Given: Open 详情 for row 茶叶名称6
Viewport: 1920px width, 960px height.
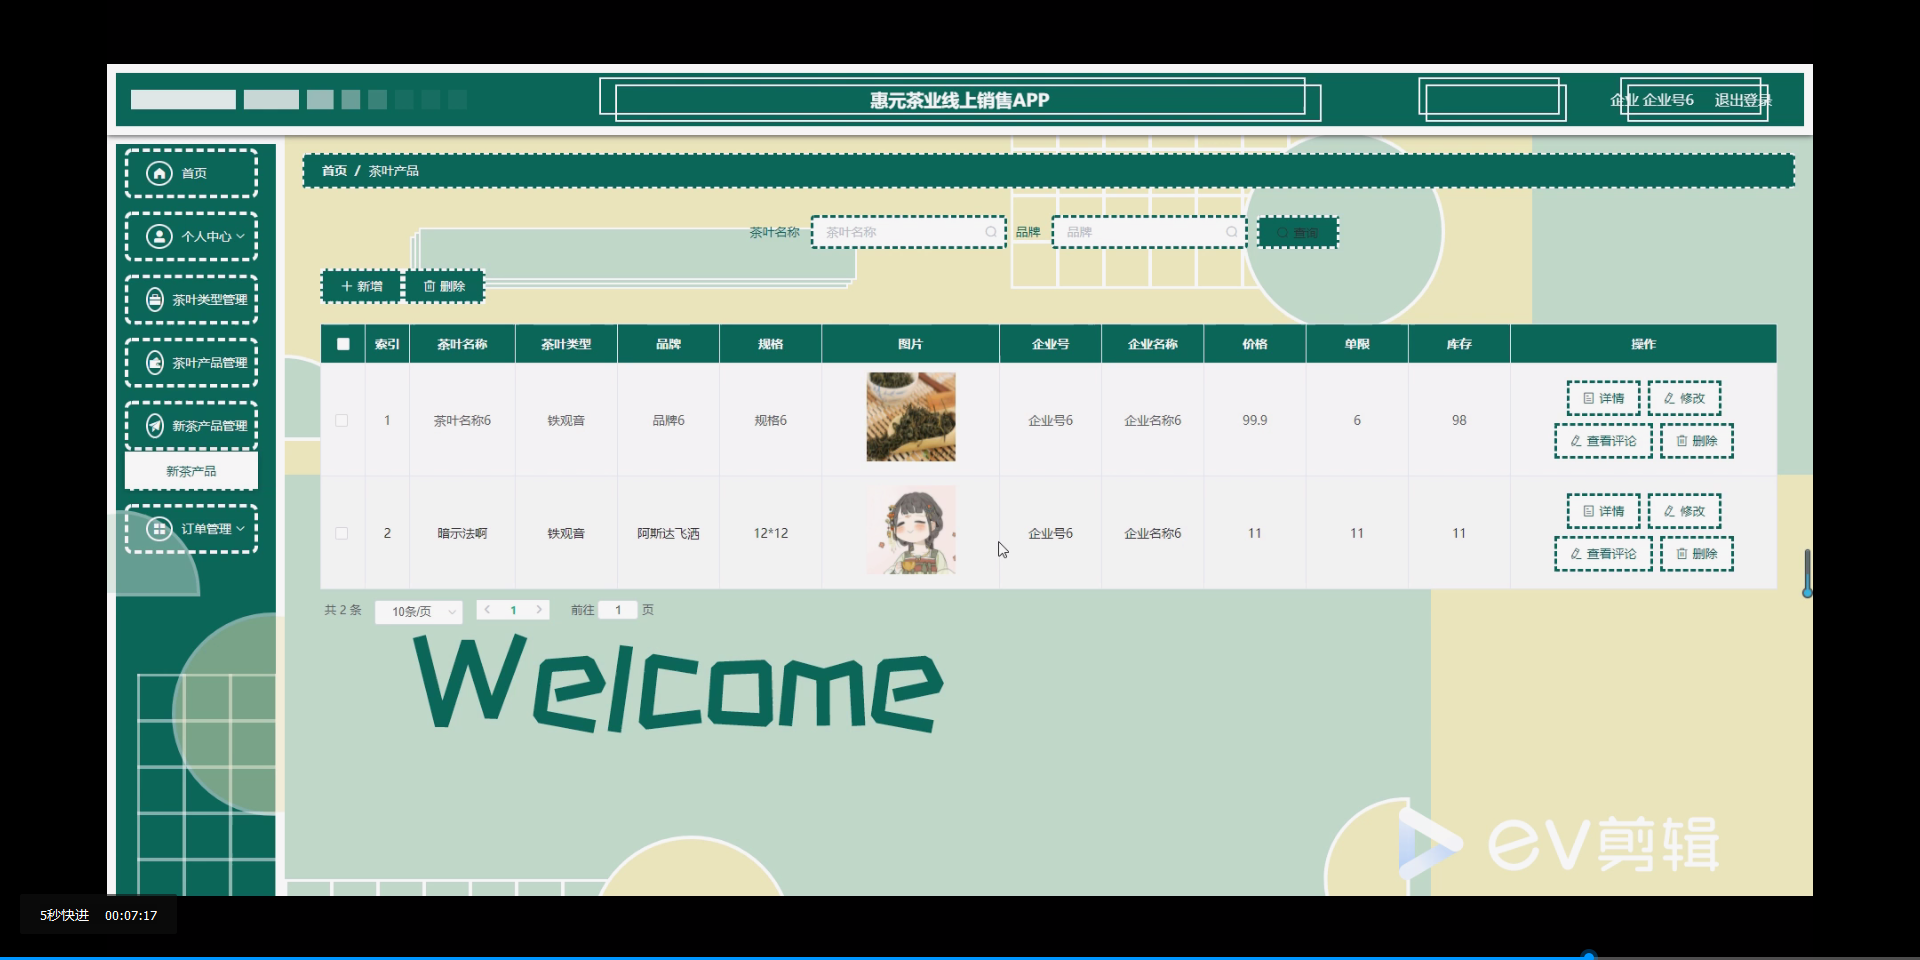Looking at the screenshot, I should [x=1603, y=398].
